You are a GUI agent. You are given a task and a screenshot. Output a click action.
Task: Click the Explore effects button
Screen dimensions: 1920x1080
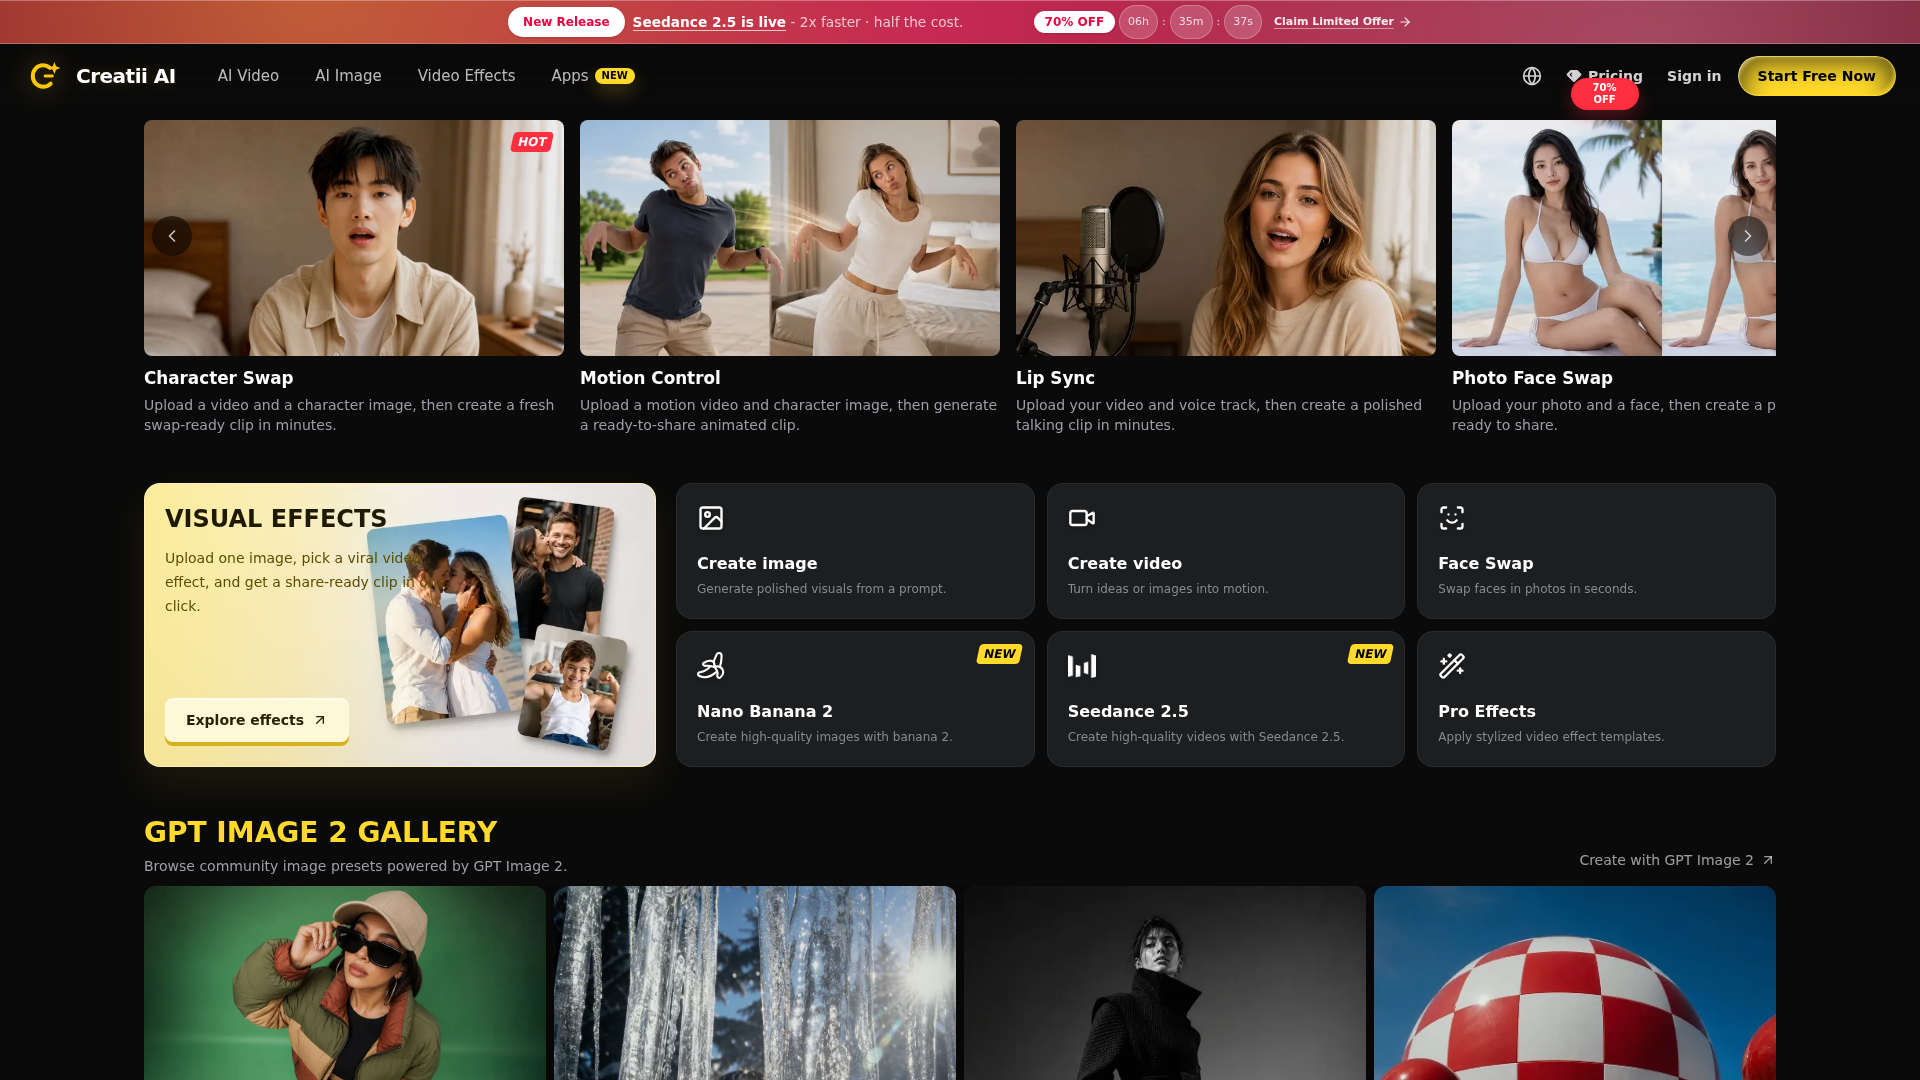257,720
